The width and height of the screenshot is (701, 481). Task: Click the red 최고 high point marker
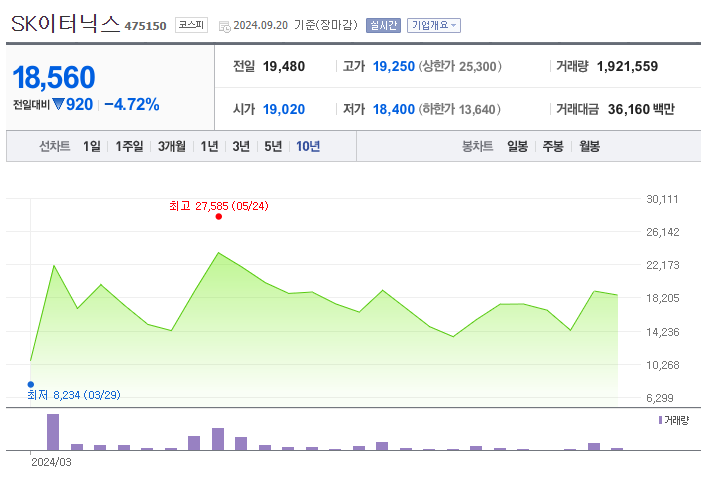[219, 217]
